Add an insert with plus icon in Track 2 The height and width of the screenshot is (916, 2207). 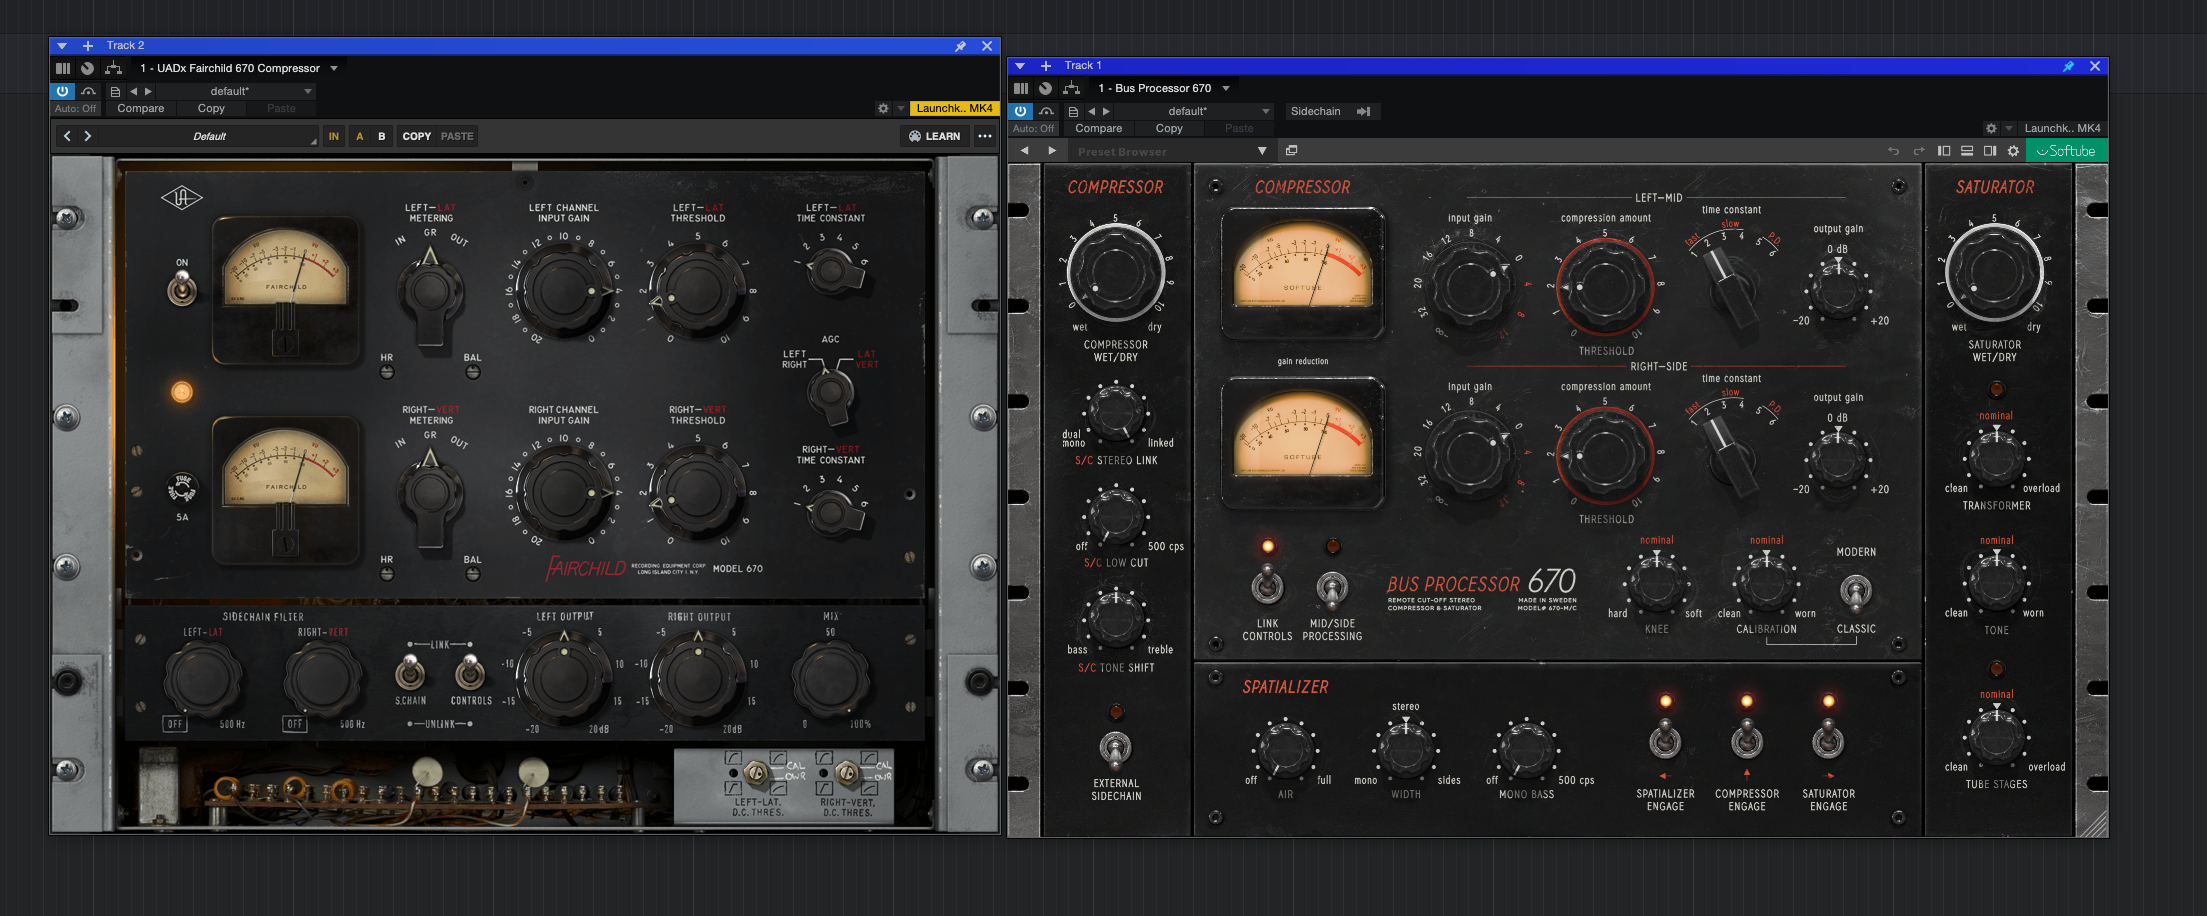(88, 46)
